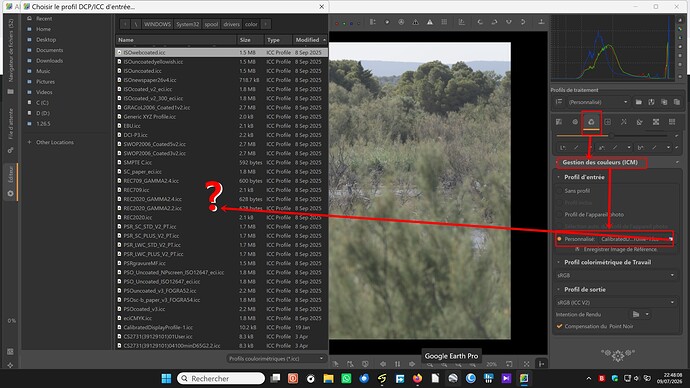The width and height of the screenshot is (690, 388).
Task: Toggle the highlight clipping warning triangle
Action: pyautogui.click(x=429, y=22)
